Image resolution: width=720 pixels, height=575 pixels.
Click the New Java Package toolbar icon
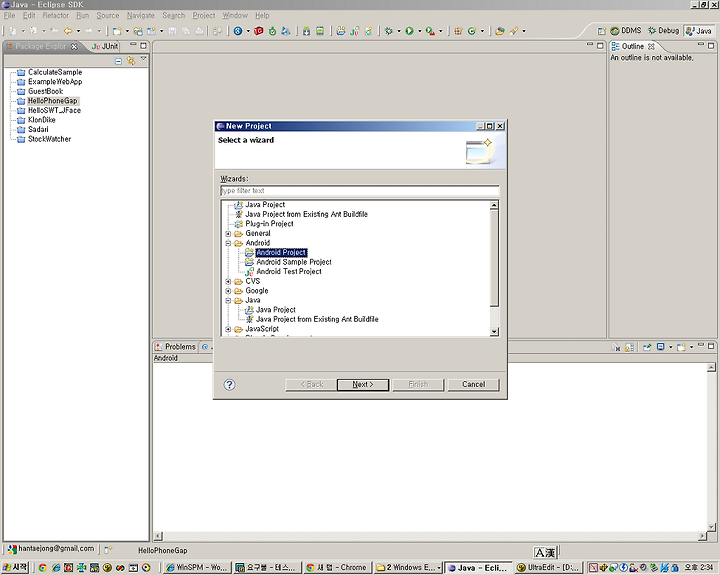click(458, 31)
